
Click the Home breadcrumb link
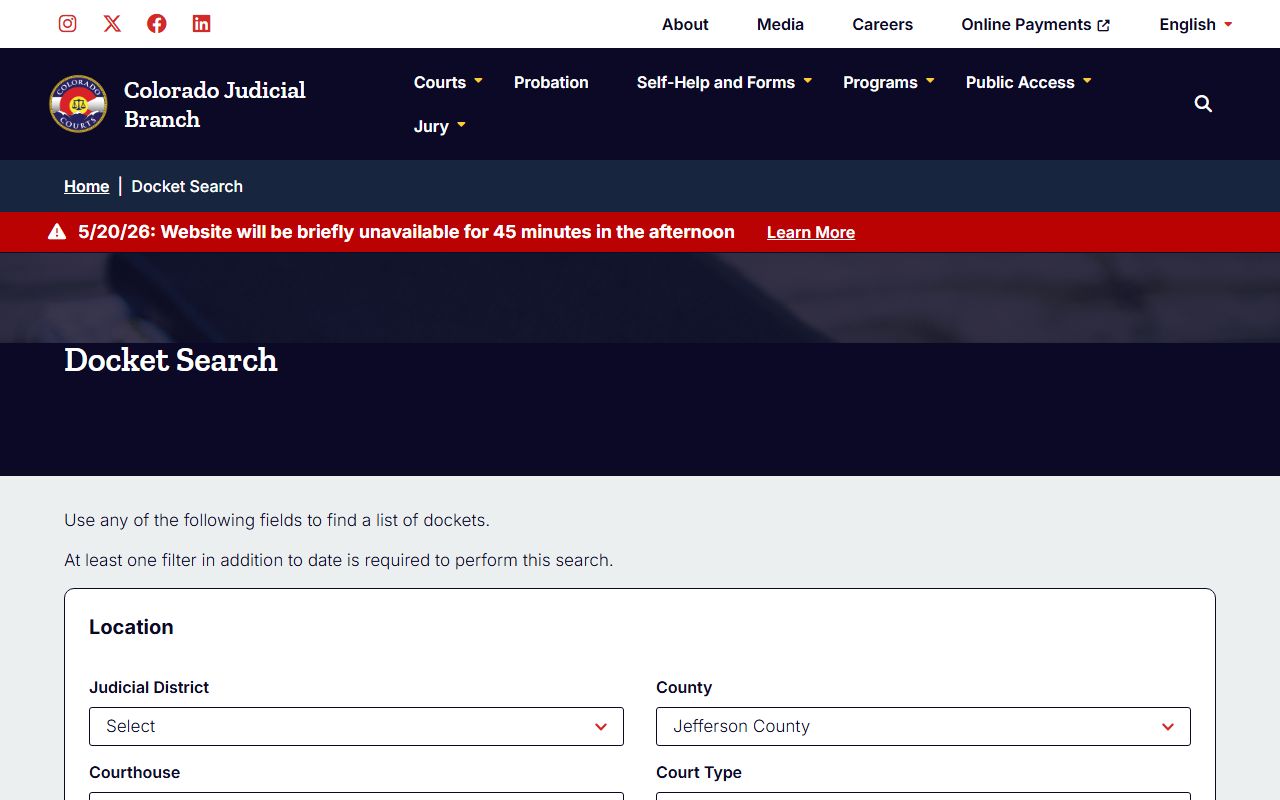point(86,186)
